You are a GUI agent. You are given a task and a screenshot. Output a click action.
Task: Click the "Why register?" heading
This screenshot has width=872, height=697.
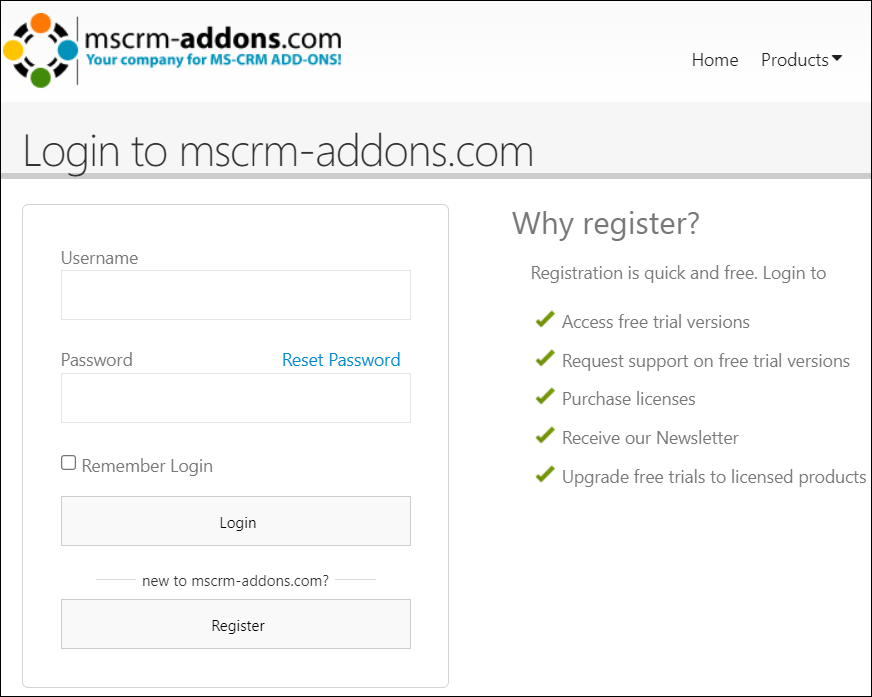click(605, 223)
